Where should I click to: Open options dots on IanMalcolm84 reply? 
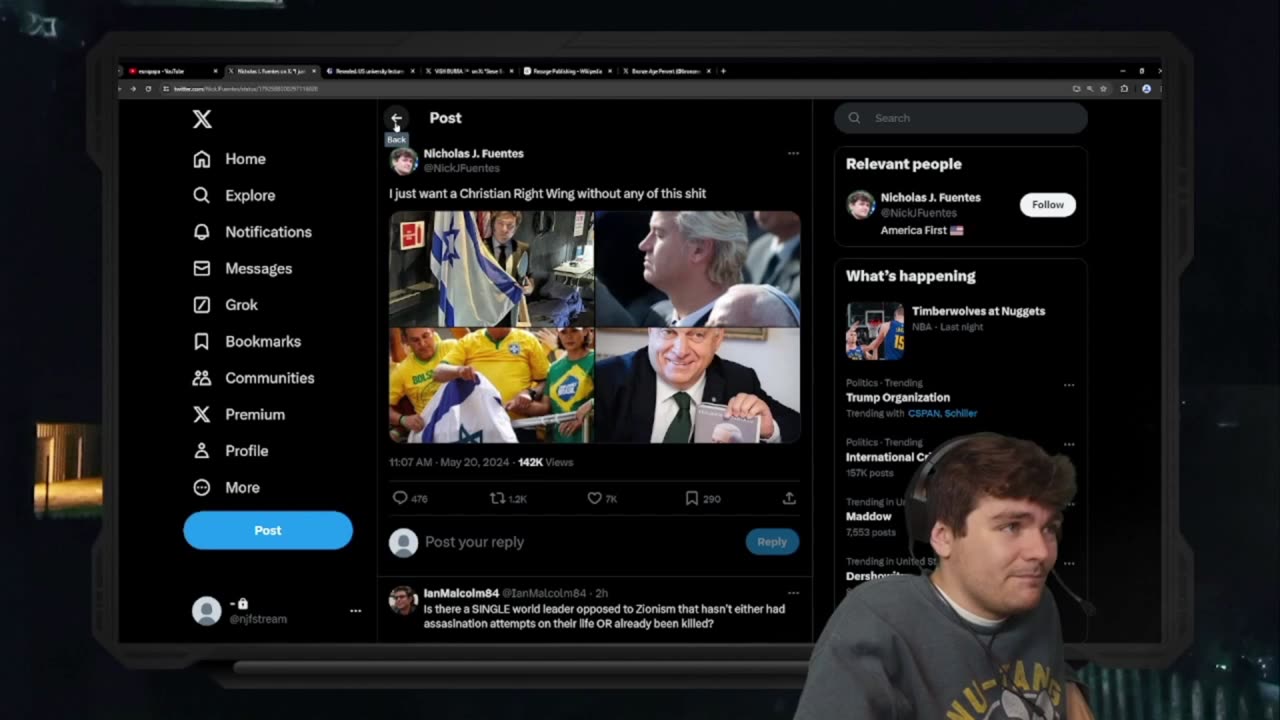[x=793, y=593]
